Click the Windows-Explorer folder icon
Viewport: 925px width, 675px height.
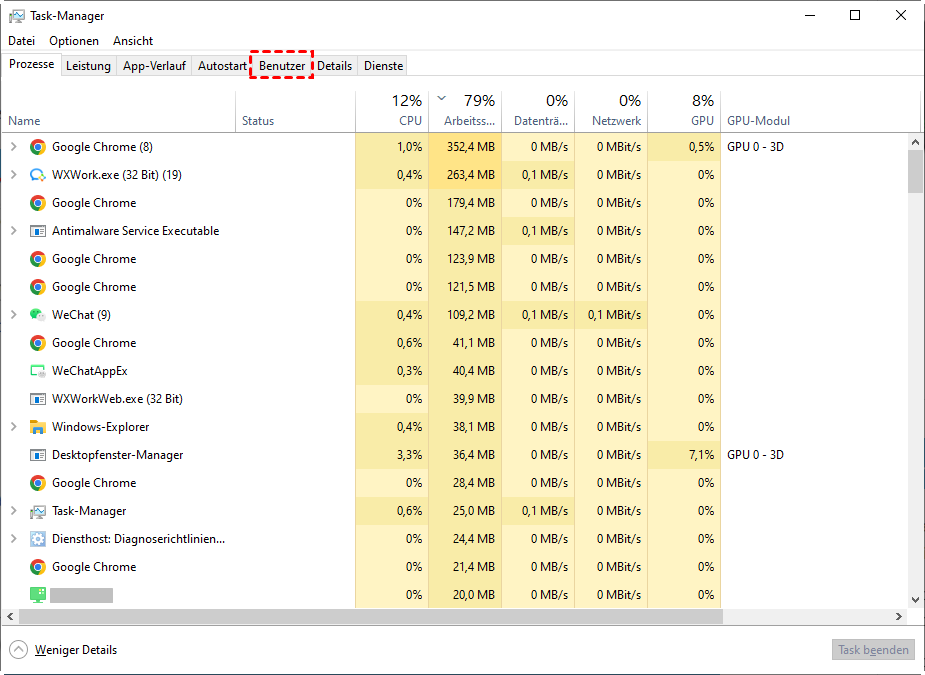(x=38, y=427)
